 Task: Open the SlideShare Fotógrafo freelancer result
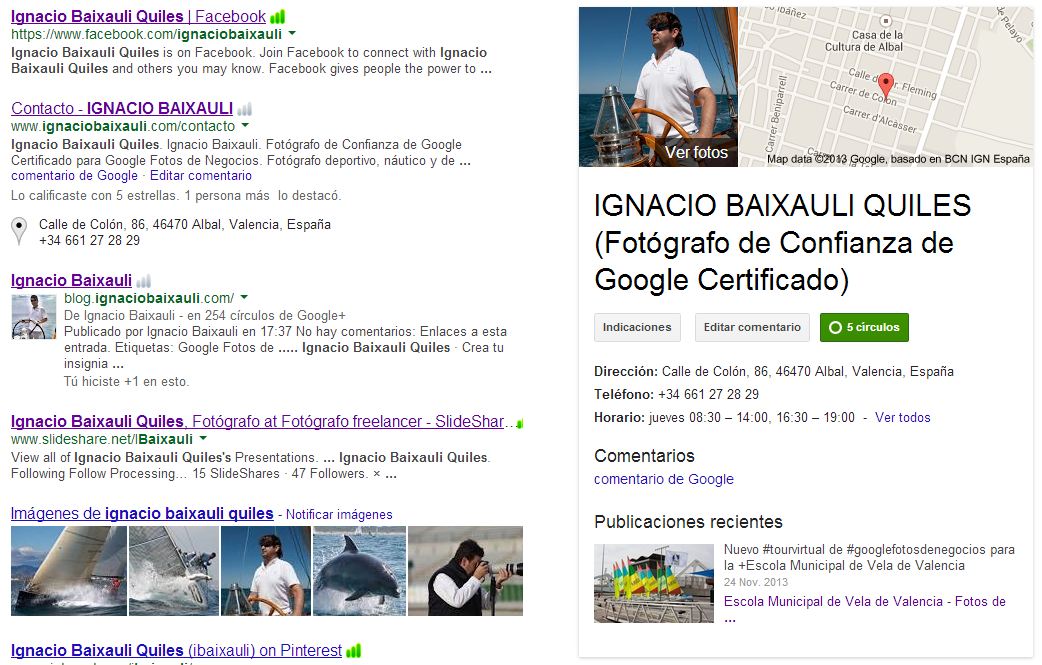262,421
